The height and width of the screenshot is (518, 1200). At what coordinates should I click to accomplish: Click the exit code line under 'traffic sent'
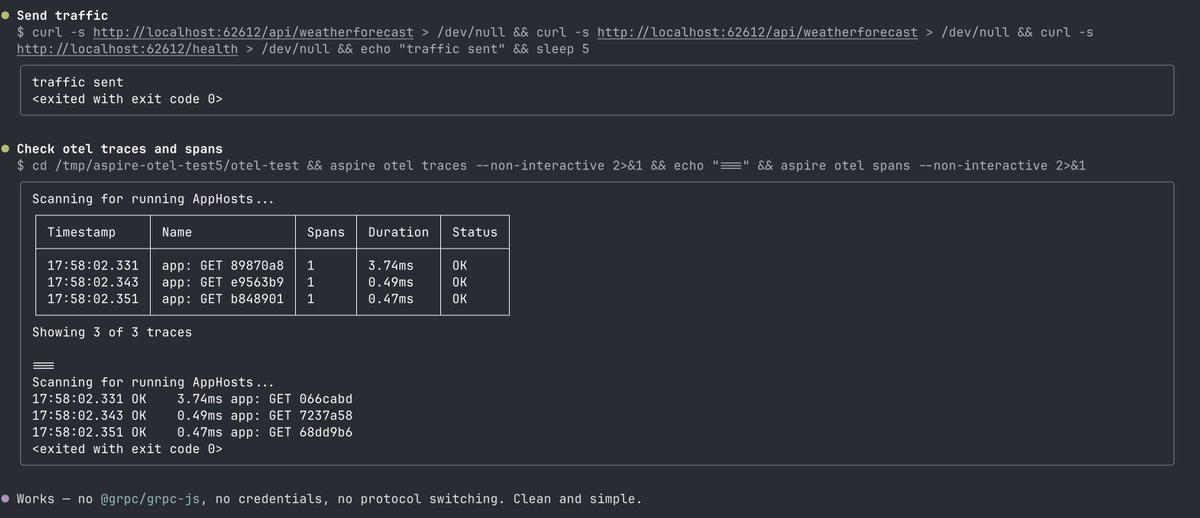tap(127, 99)
